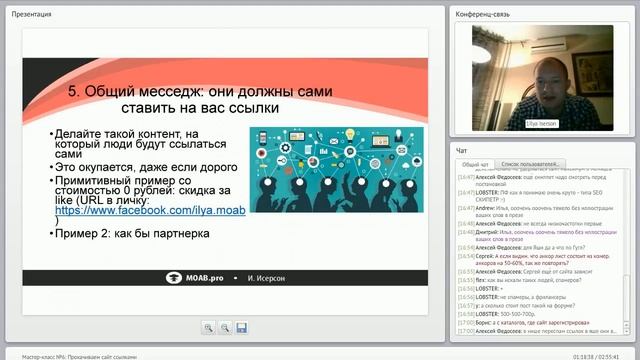Click the chat scrollbar thumb

[x=627, y=299]
